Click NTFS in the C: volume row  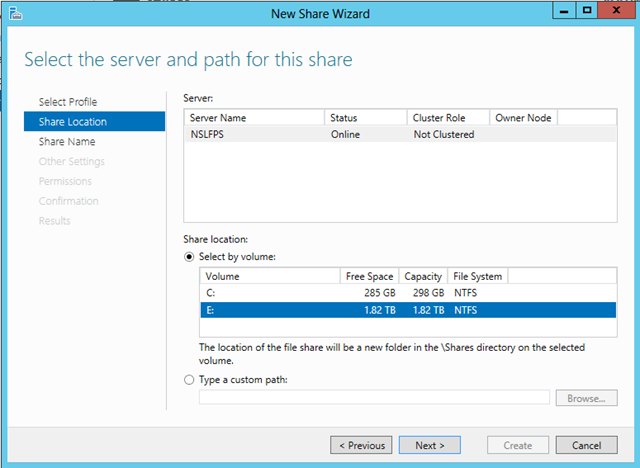point(465,293)
